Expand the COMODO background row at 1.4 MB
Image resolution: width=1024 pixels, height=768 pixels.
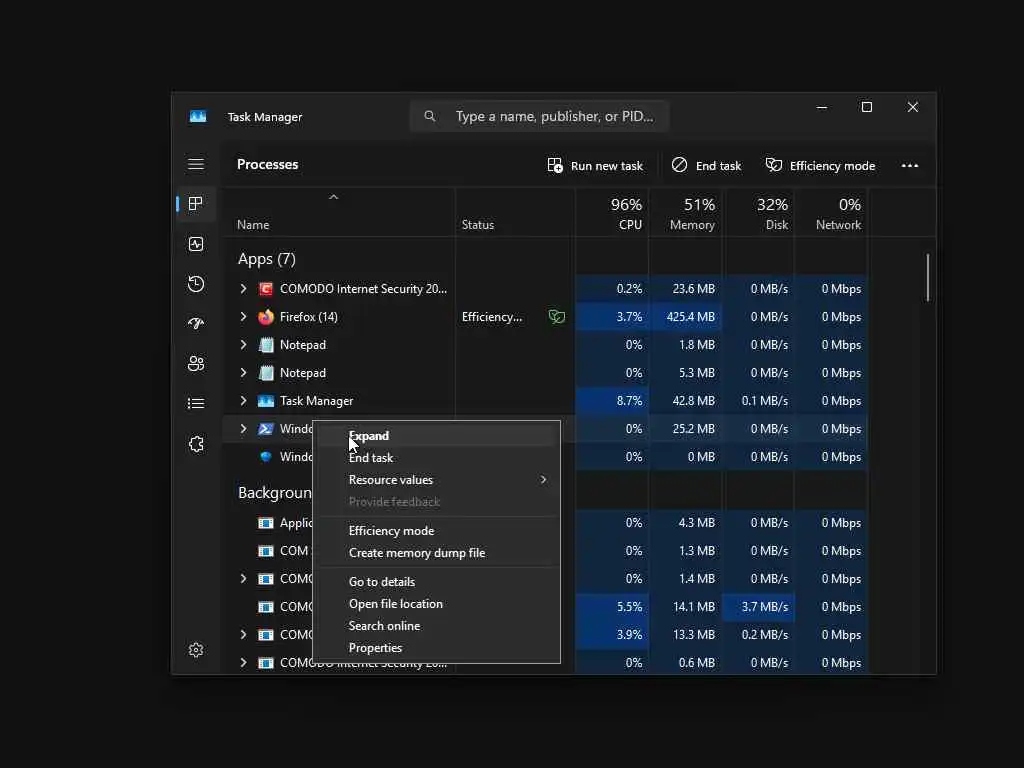tap(244, 579)
